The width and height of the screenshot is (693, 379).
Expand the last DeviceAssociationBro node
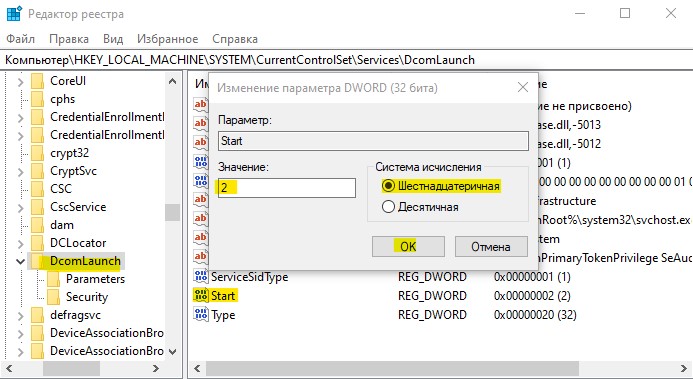(x=20, y=352)
